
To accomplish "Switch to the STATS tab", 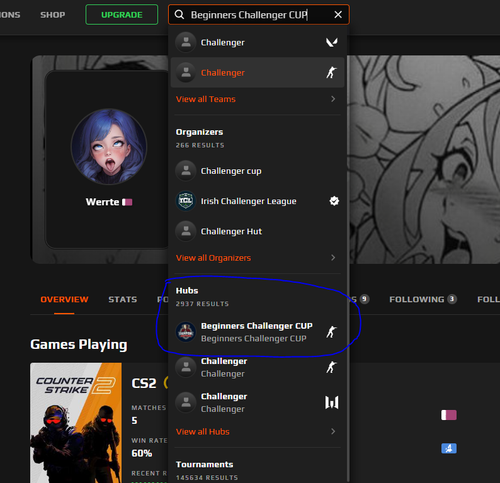I will 123,299.
